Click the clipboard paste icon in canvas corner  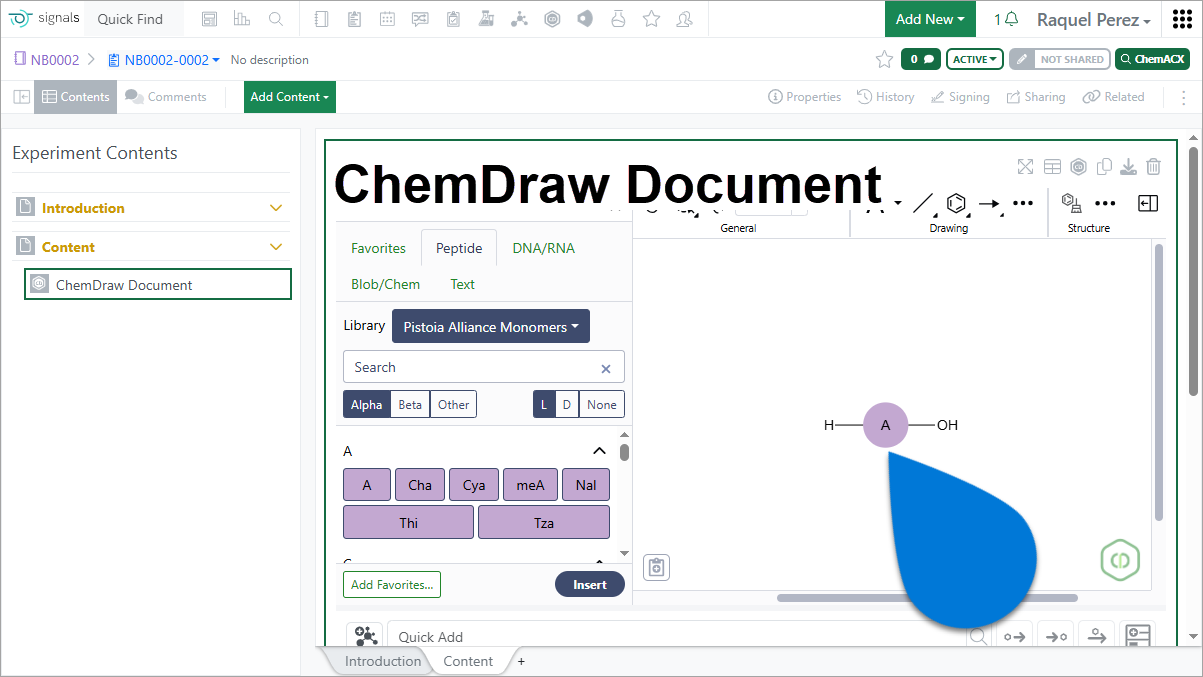click(x=656, y=567)
